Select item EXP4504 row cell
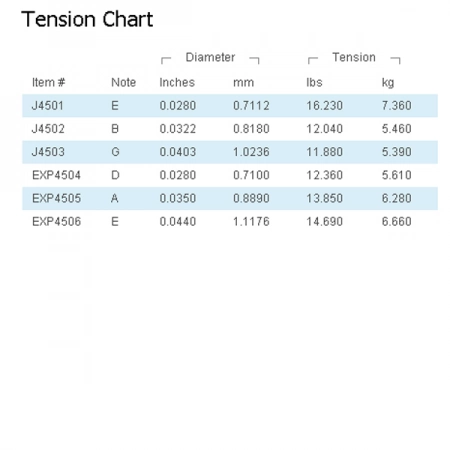This screenshot has height=450, width=450. (x=56, y=175)
